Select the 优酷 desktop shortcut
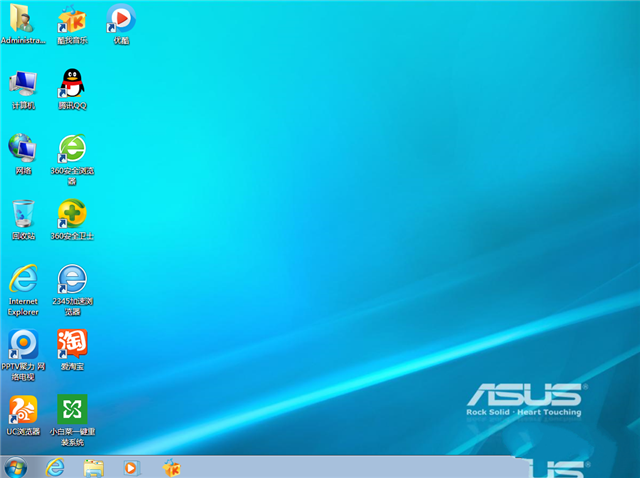The height and width of the screenshot is (478, 640). [x=121, y=20]
